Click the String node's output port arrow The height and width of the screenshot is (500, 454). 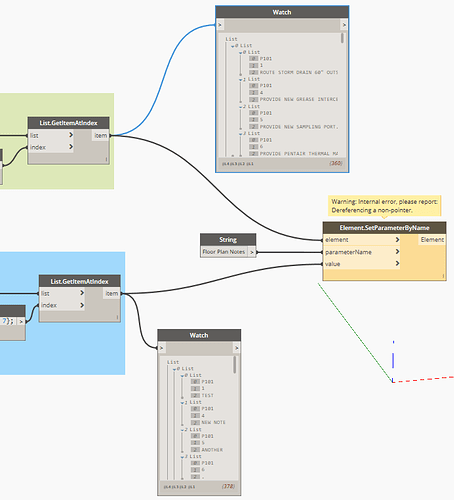252,252
